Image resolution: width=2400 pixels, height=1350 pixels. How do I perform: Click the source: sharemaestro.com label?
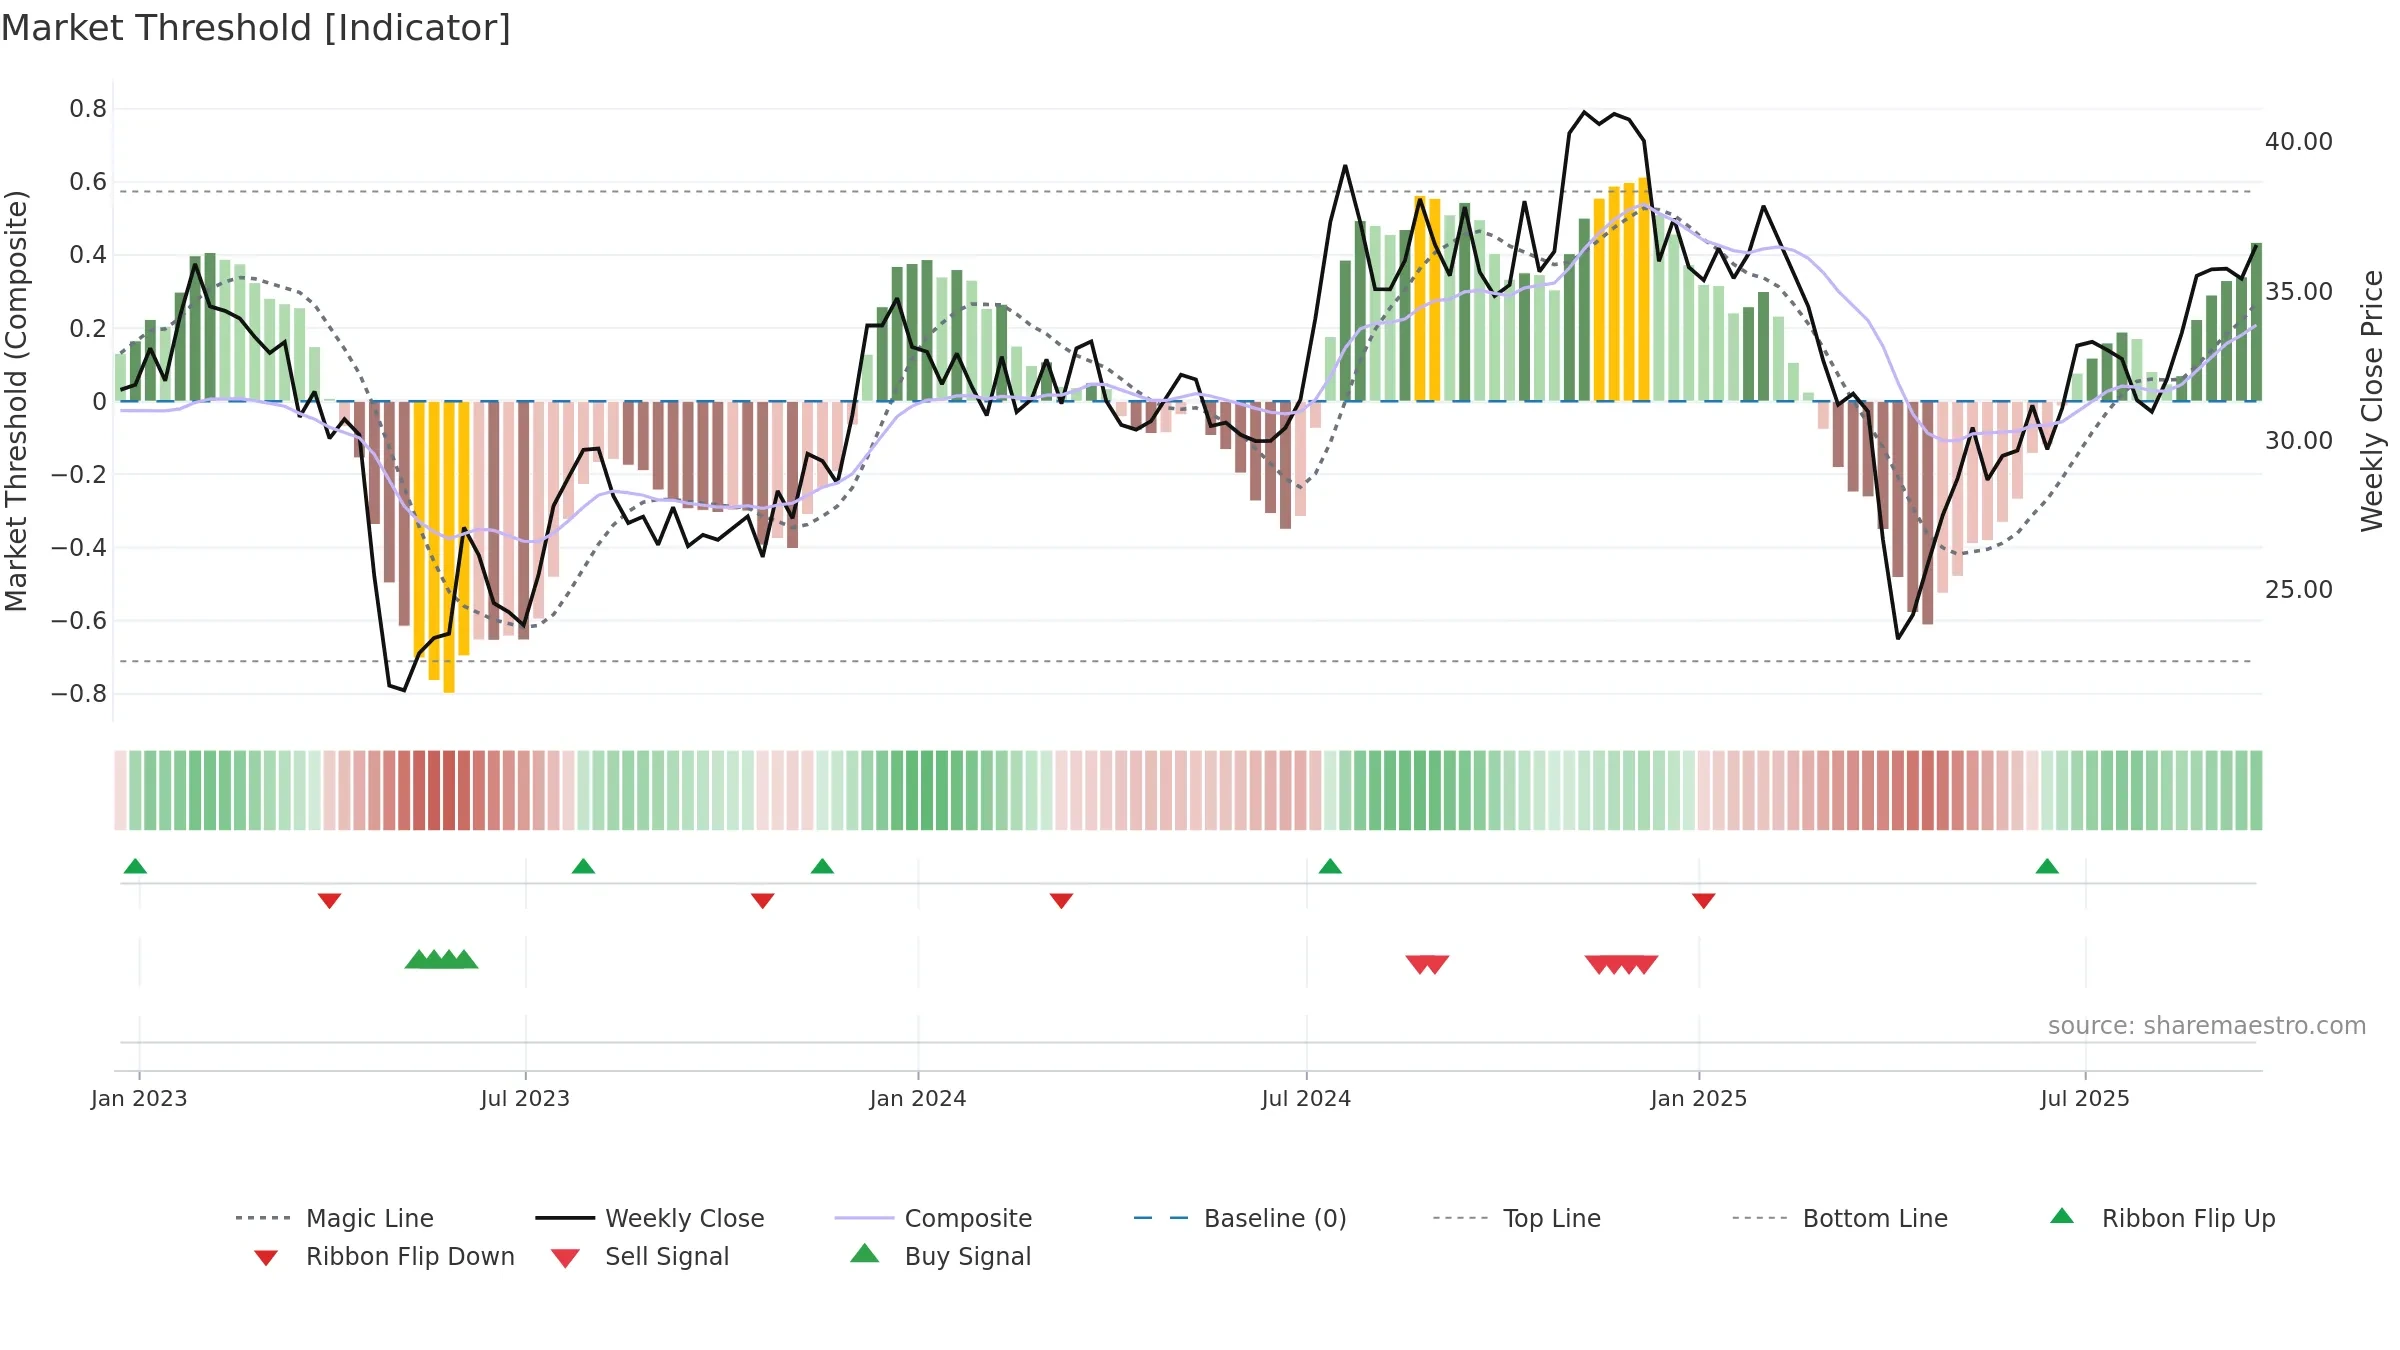click(2207, 1026)
